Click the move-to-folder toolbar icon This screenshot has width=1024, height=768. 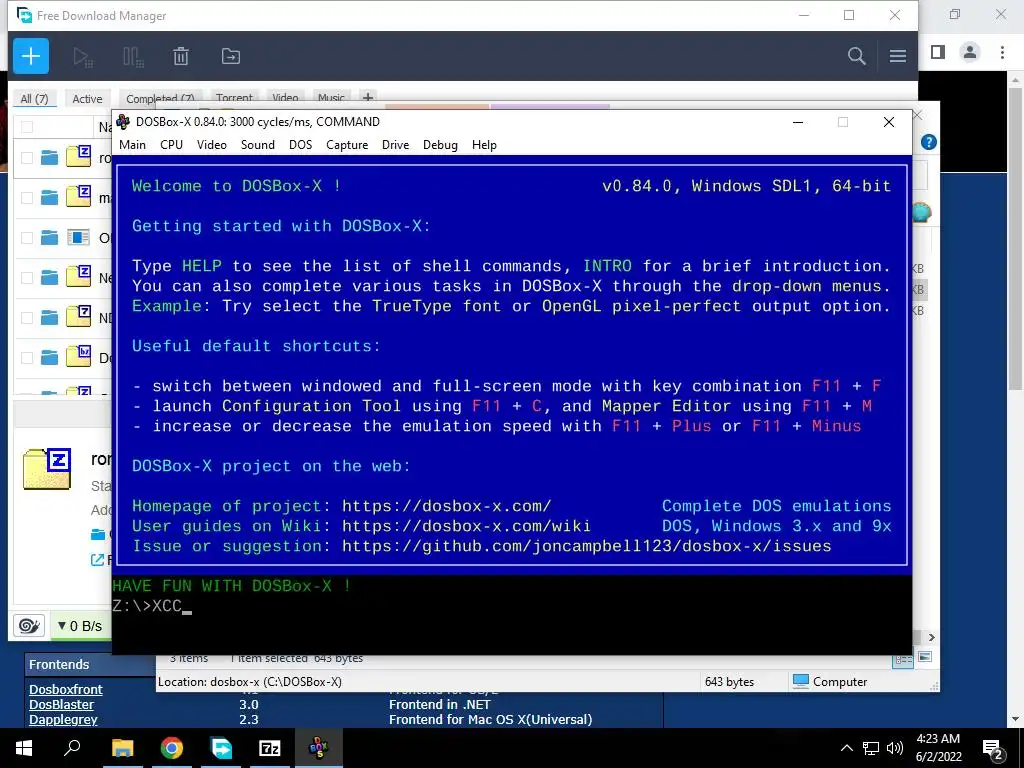coord(231,56)
